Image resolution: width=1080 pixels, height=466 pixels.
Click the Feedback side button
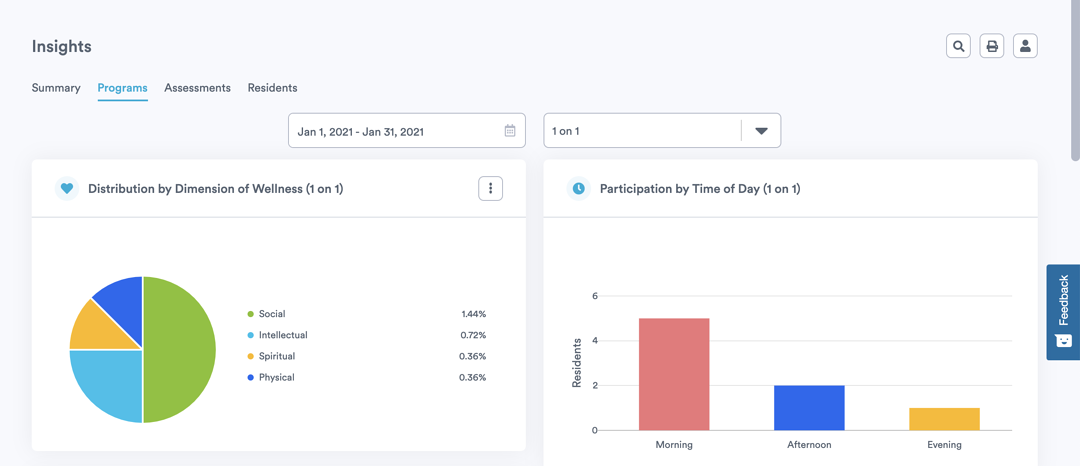point(1063,300)
